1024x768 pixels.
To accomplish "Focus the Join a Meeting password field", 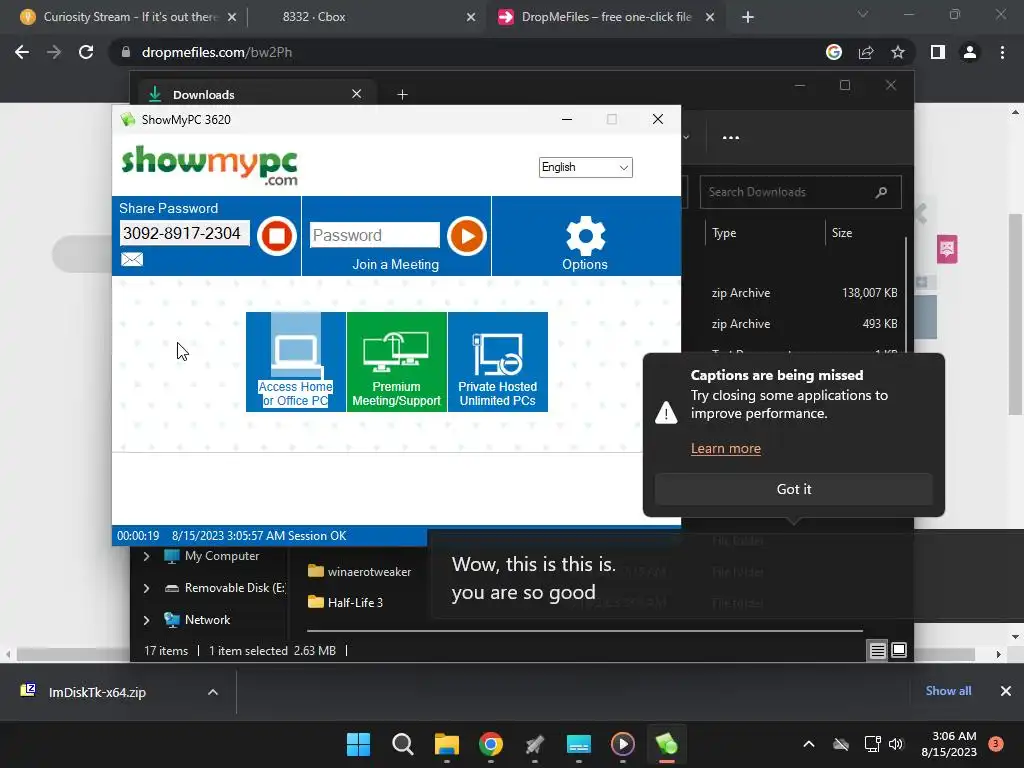I will point(375,235).
